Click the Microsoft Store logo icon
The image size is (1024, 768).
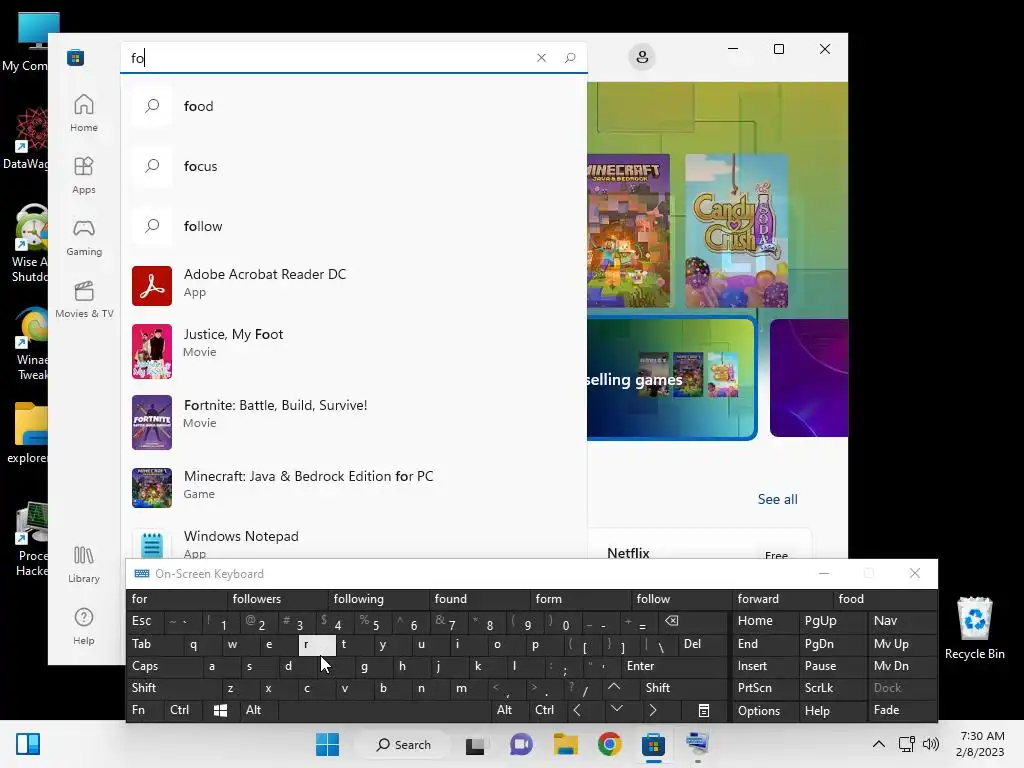point(75,57)
